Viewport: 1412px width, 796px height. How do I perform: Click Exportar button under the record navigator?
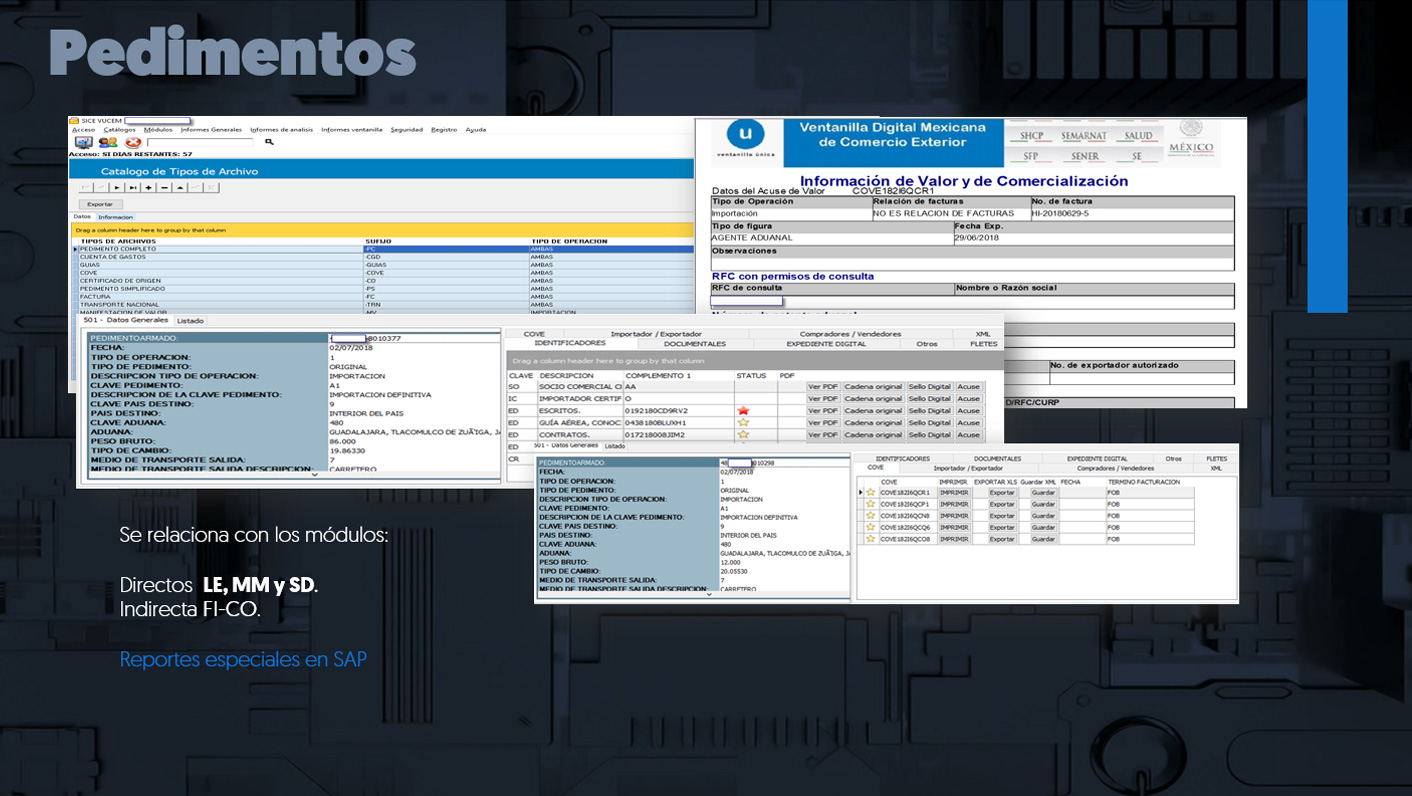(99, 204)
